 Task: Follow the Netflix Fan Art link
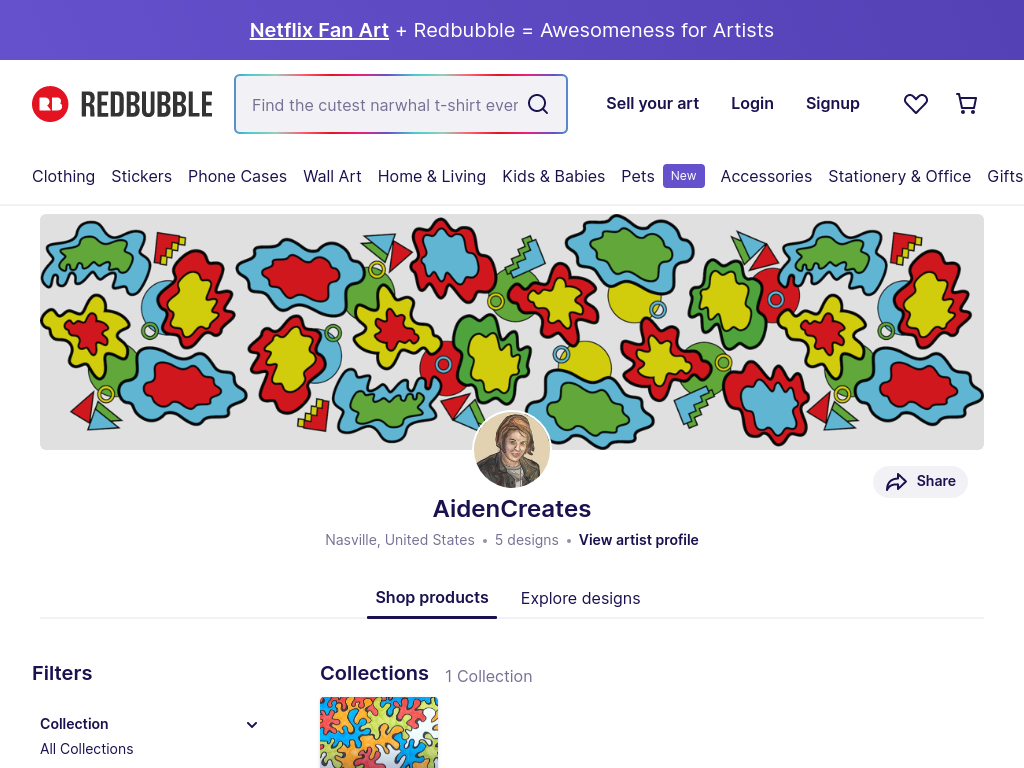click(x=319, y=30)
